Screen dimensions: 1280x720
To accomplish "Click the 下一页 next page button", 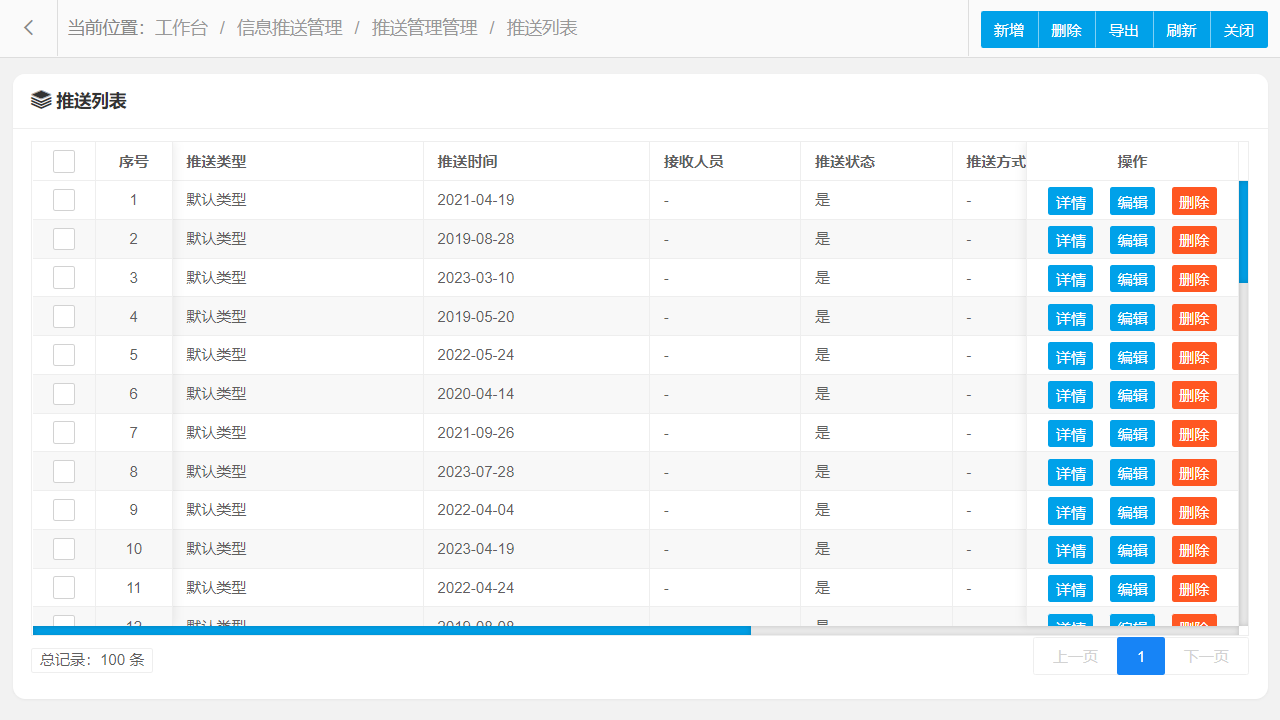I will coord(1206,656).
